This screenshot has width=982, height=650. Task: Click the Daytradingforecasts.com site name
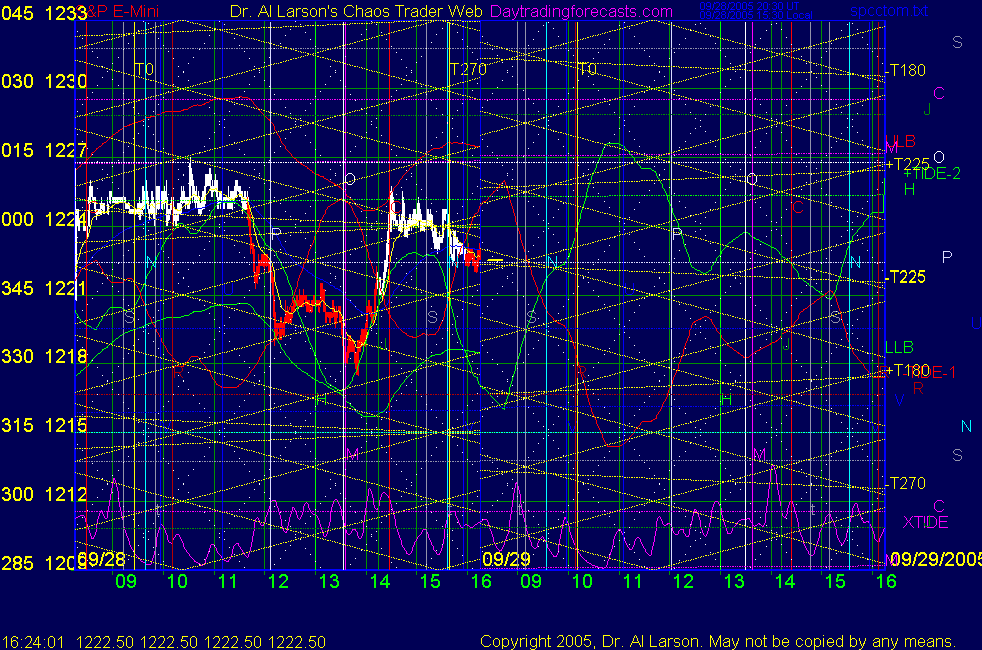point(581,11)
